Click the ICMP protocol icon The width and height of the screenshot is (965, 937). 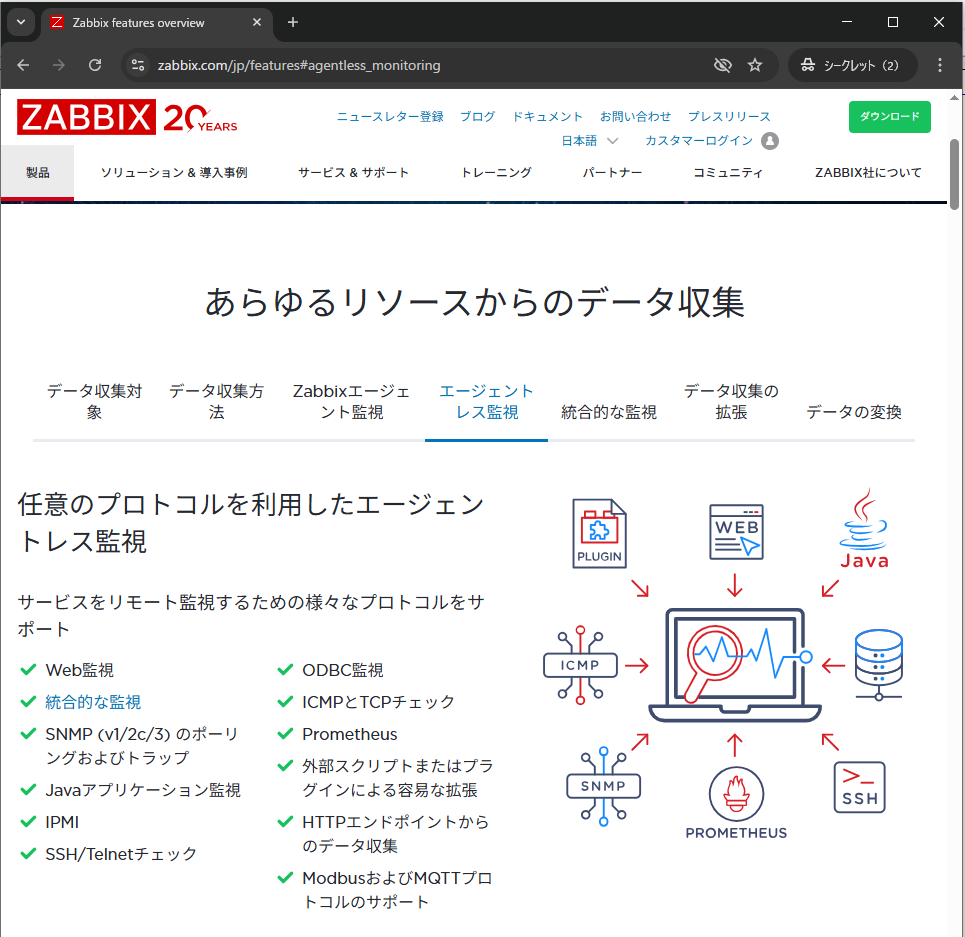[580, 664]
